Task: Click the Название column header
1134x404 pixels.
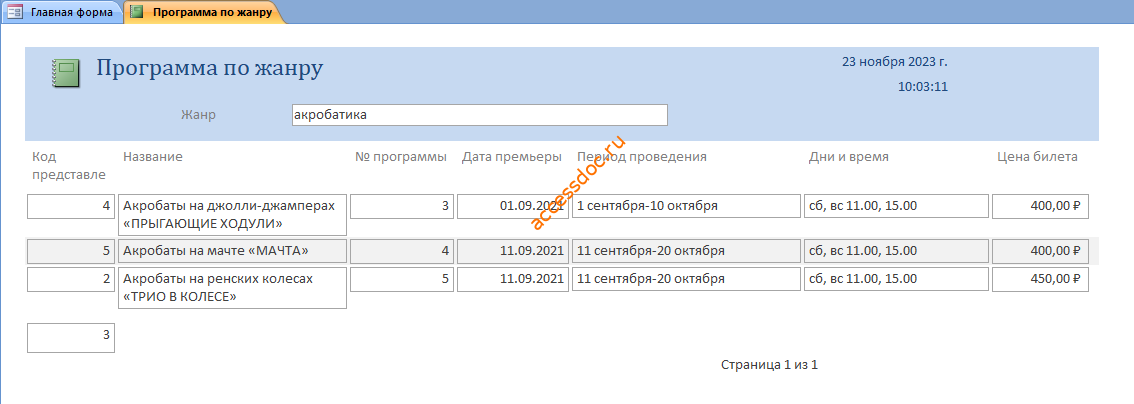Action: pos(153,157)
